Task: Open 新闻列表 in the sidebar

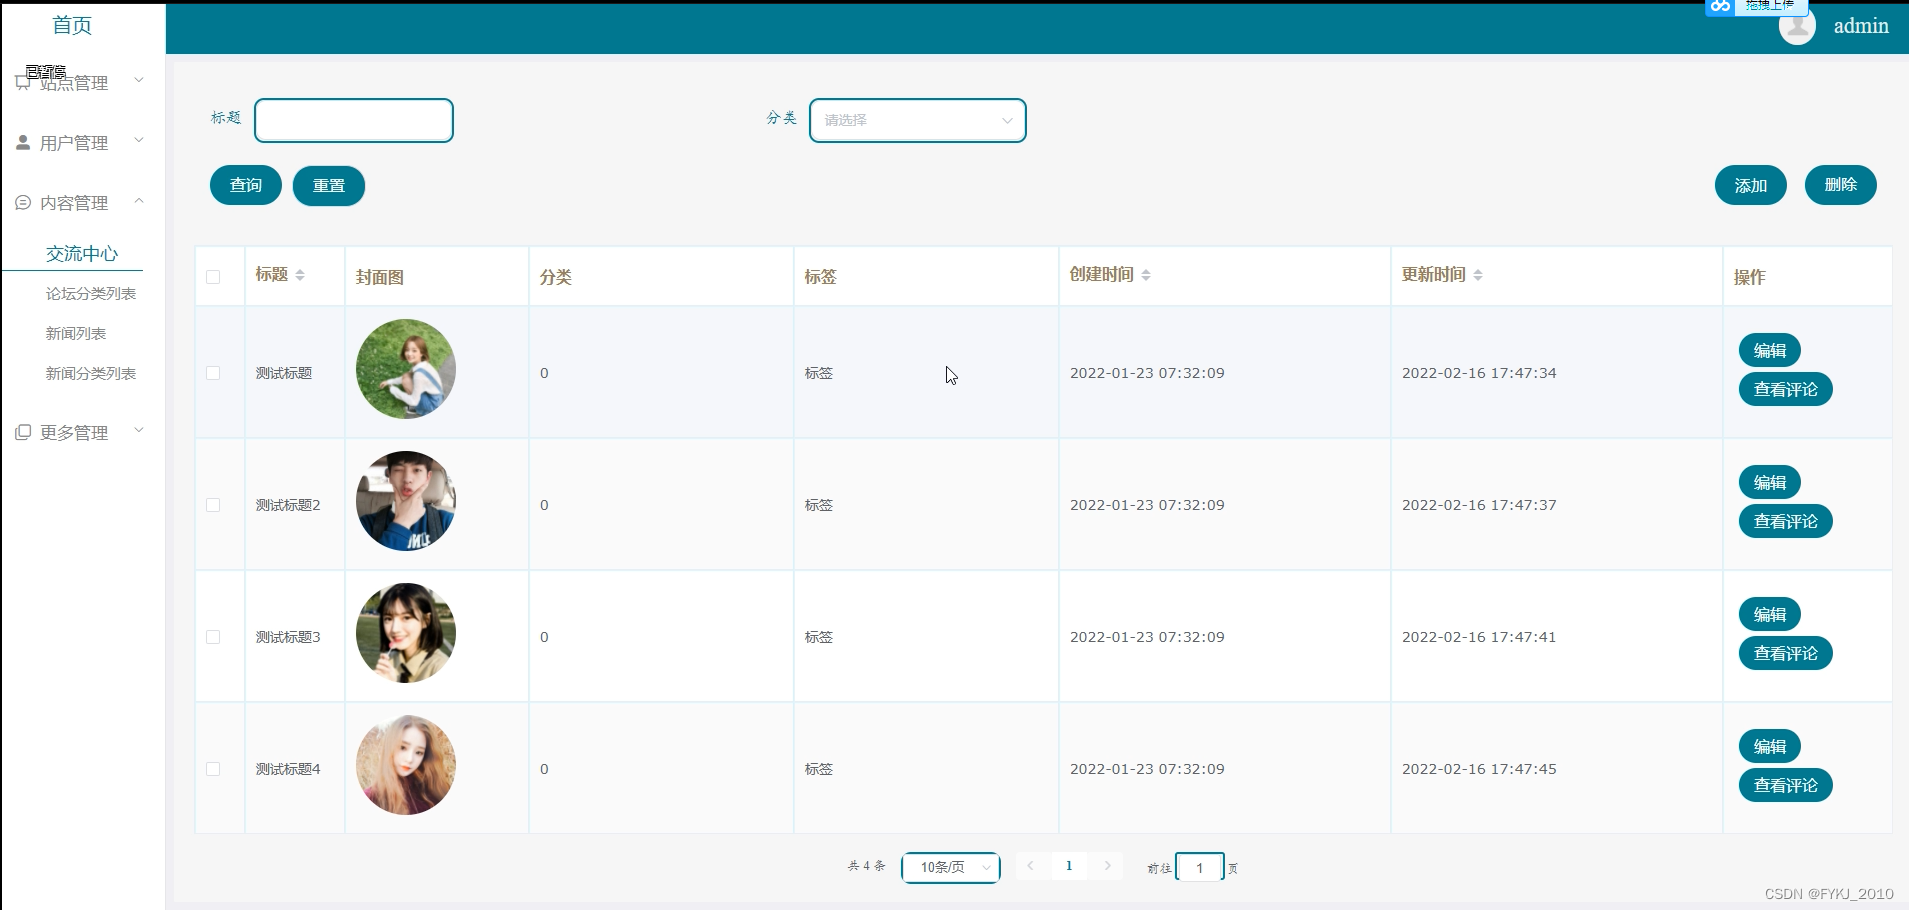Action: pyautogui.click(x=76, y=334)
